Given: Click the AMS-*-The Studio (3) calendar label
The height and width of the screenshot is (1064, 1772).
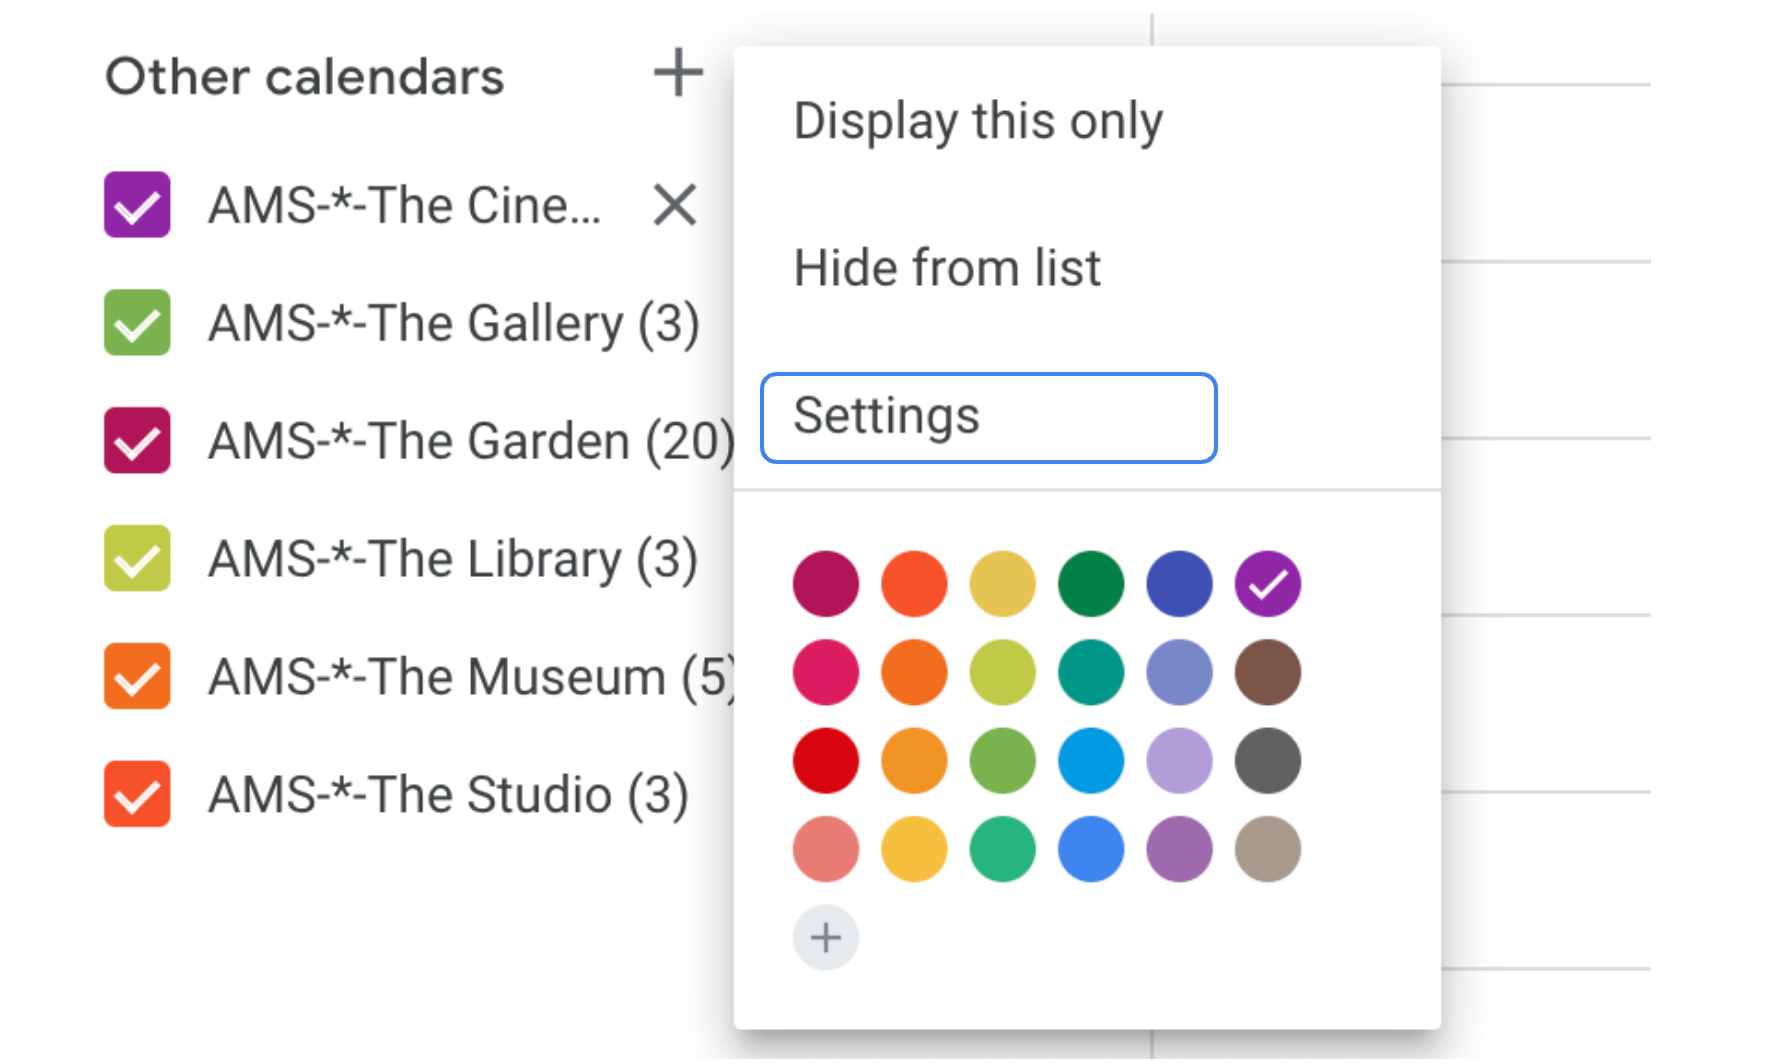Looking at the screenshot, I should 448,795.
